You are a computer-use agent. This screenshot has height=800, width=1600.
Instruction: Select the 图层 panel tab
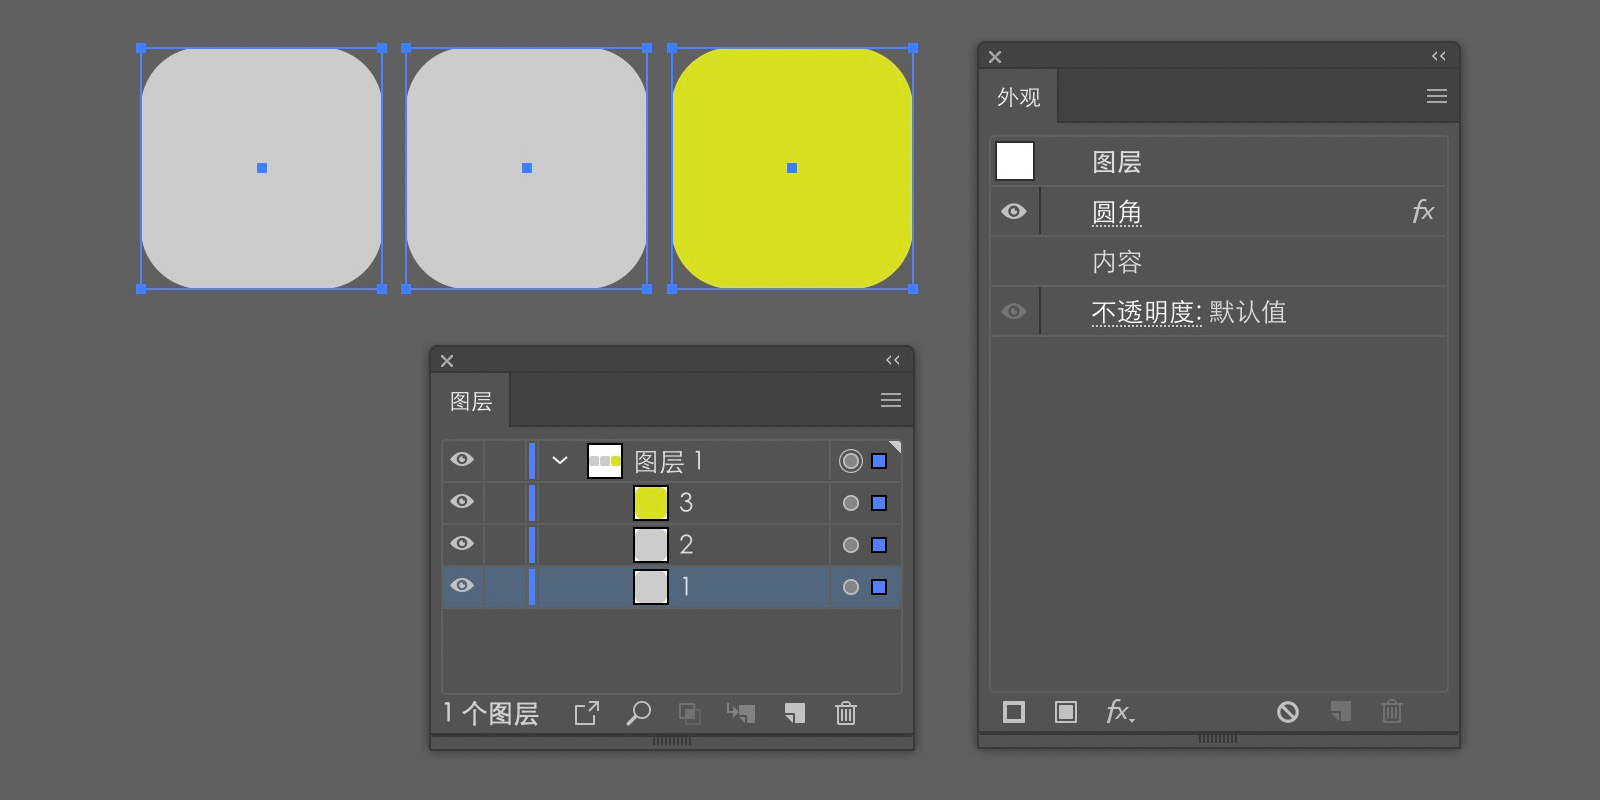(x=471, y=401)
